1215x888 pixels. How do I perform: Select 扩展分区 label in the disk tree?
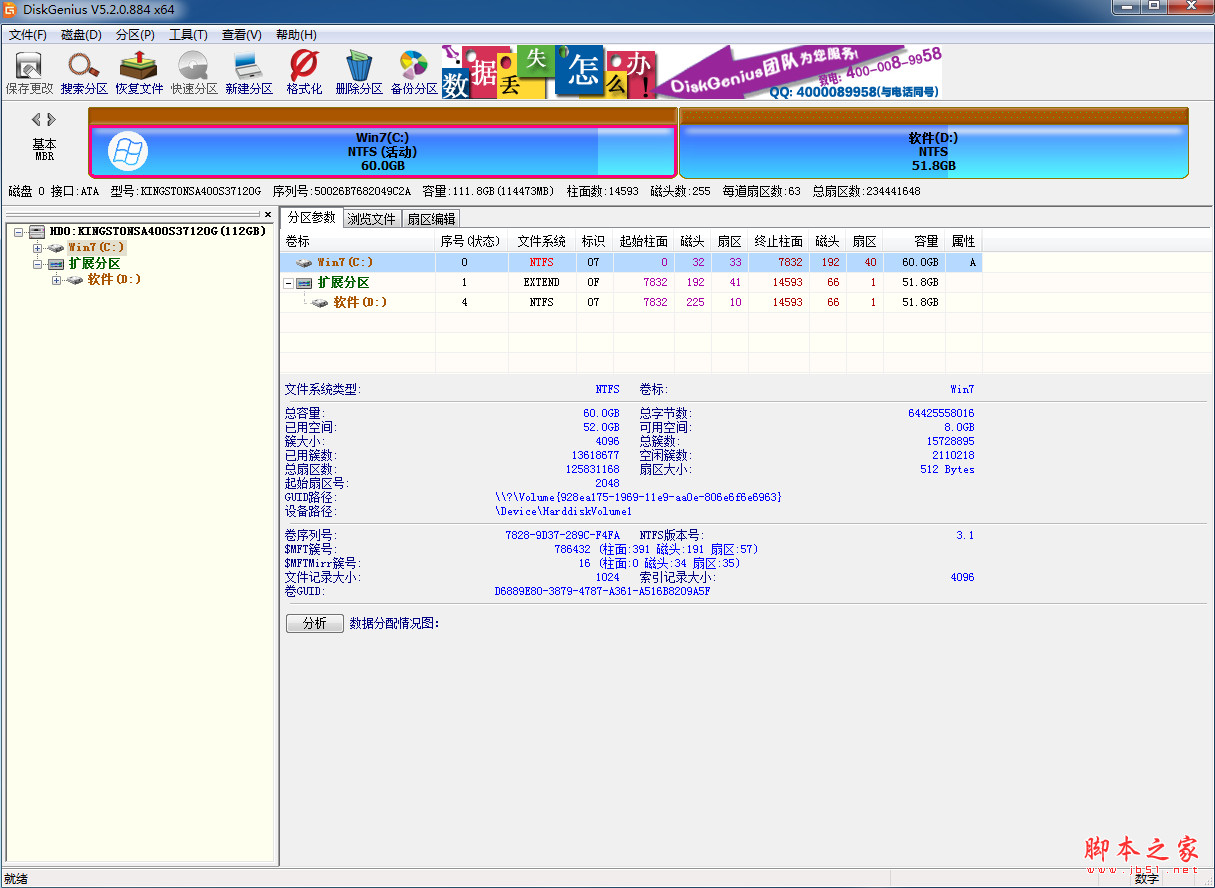pyautogui.click(x=95, y=264)
